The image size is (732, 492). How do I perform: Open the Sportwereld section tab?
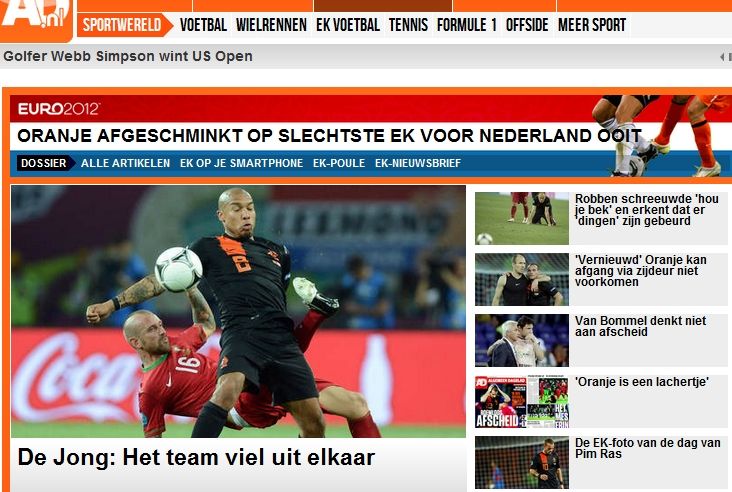122,25
